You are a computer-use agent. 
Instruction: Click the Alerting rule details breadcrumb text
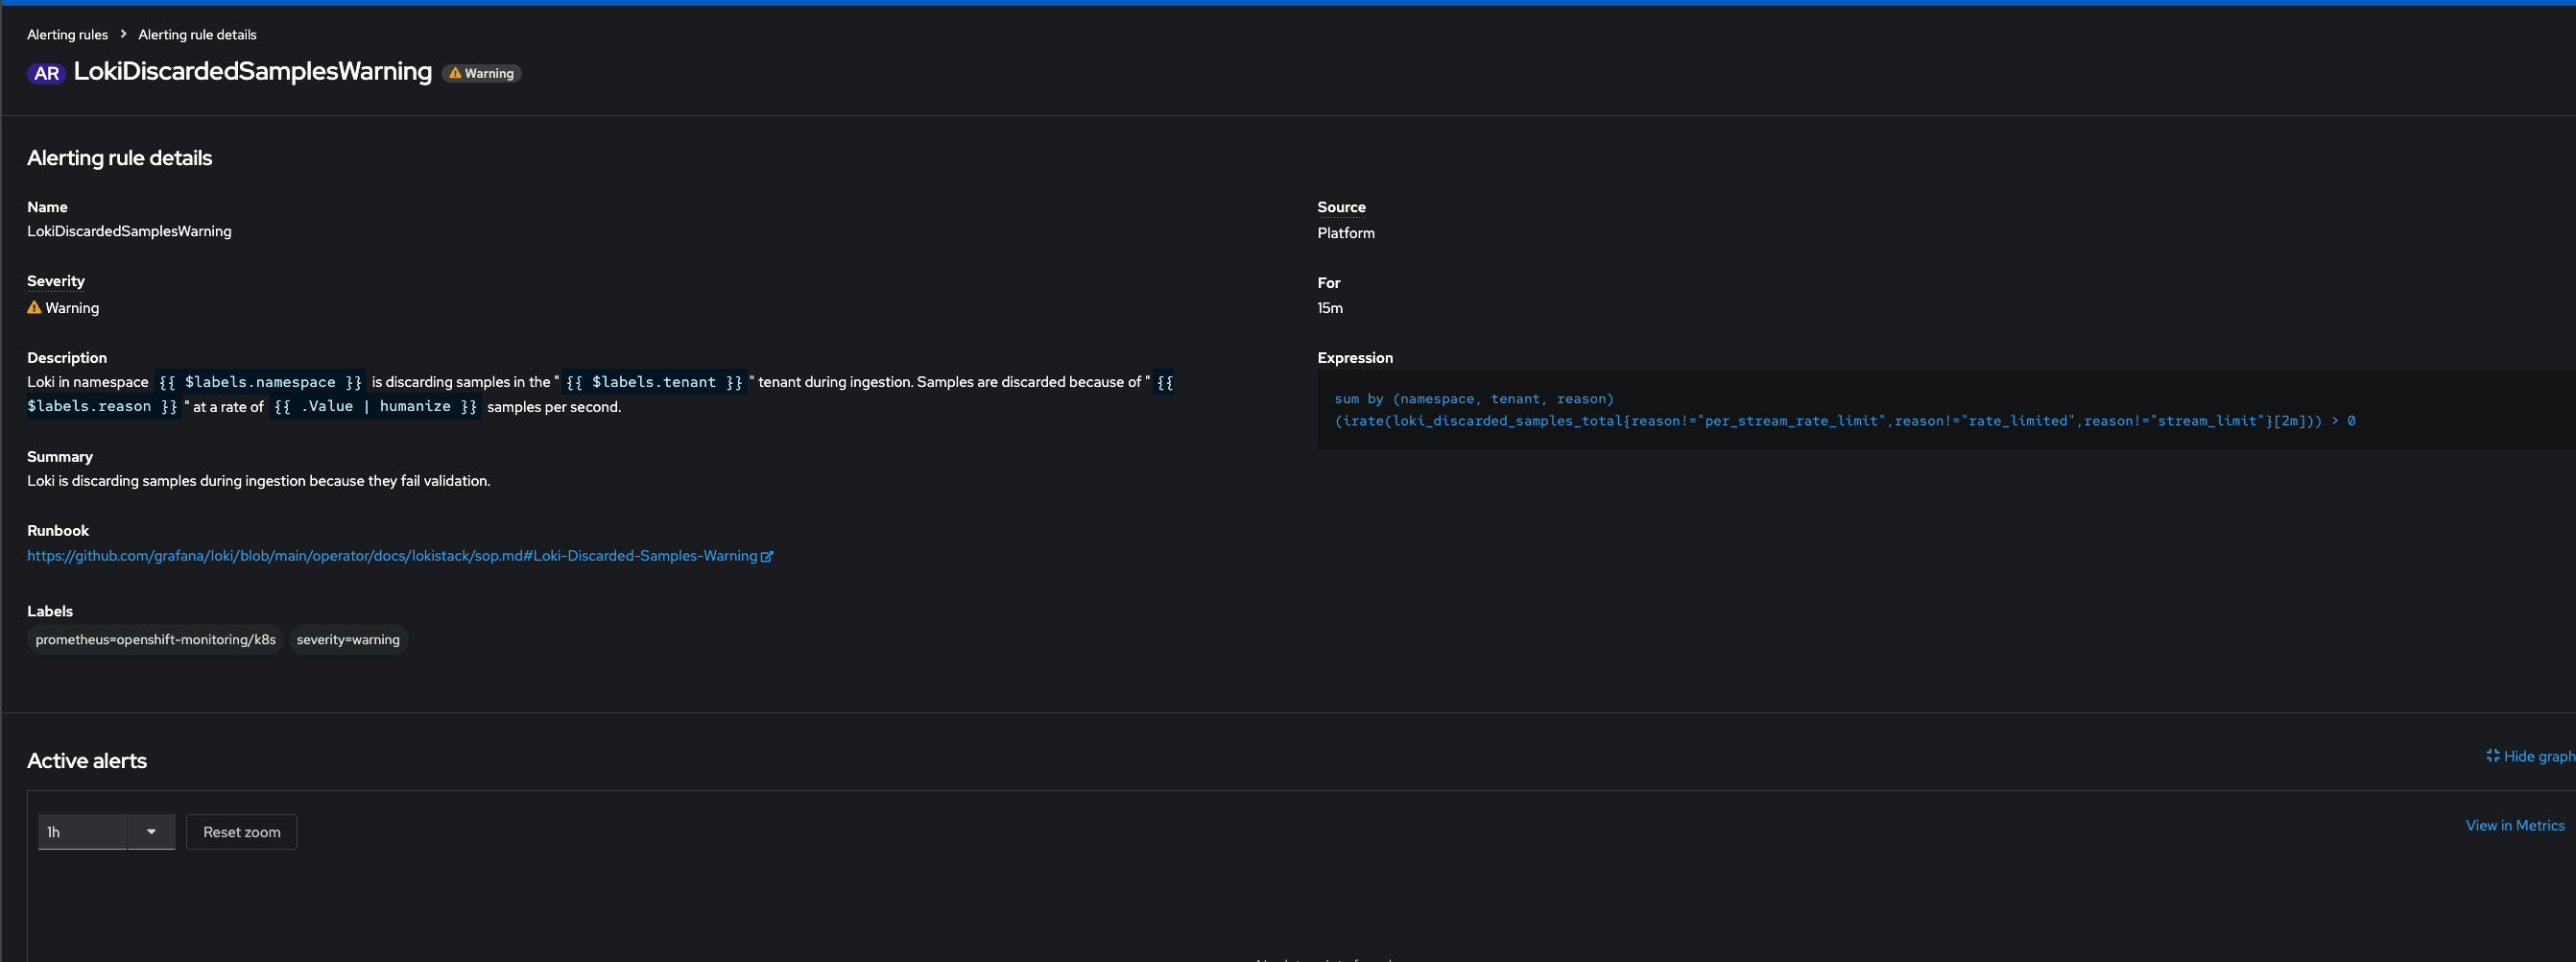(x=197, y=34)
